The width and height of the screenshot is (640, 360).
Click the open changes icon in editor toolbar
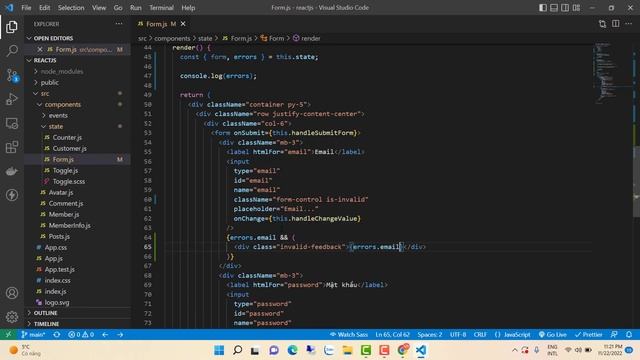pyautogui.click(x=602, y=24)
